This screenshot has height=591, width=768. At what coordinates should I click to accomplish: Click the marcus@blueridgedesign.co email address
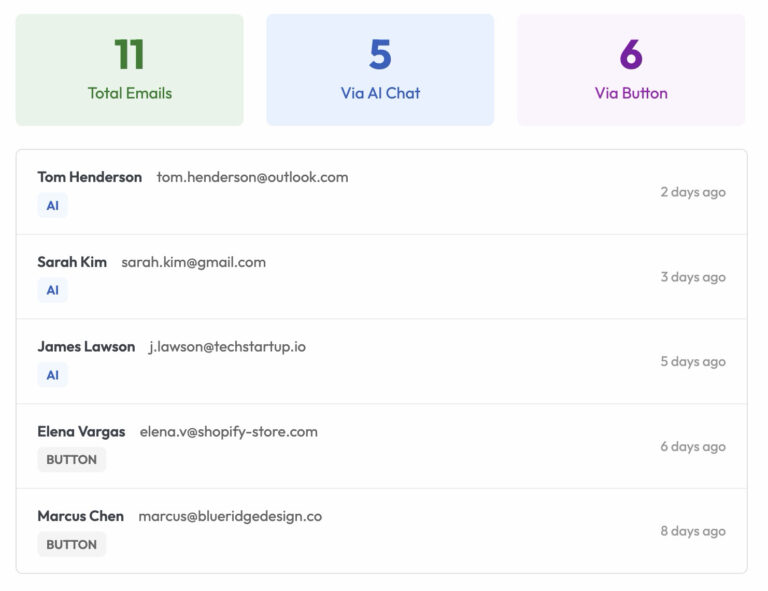coord(230,517)
